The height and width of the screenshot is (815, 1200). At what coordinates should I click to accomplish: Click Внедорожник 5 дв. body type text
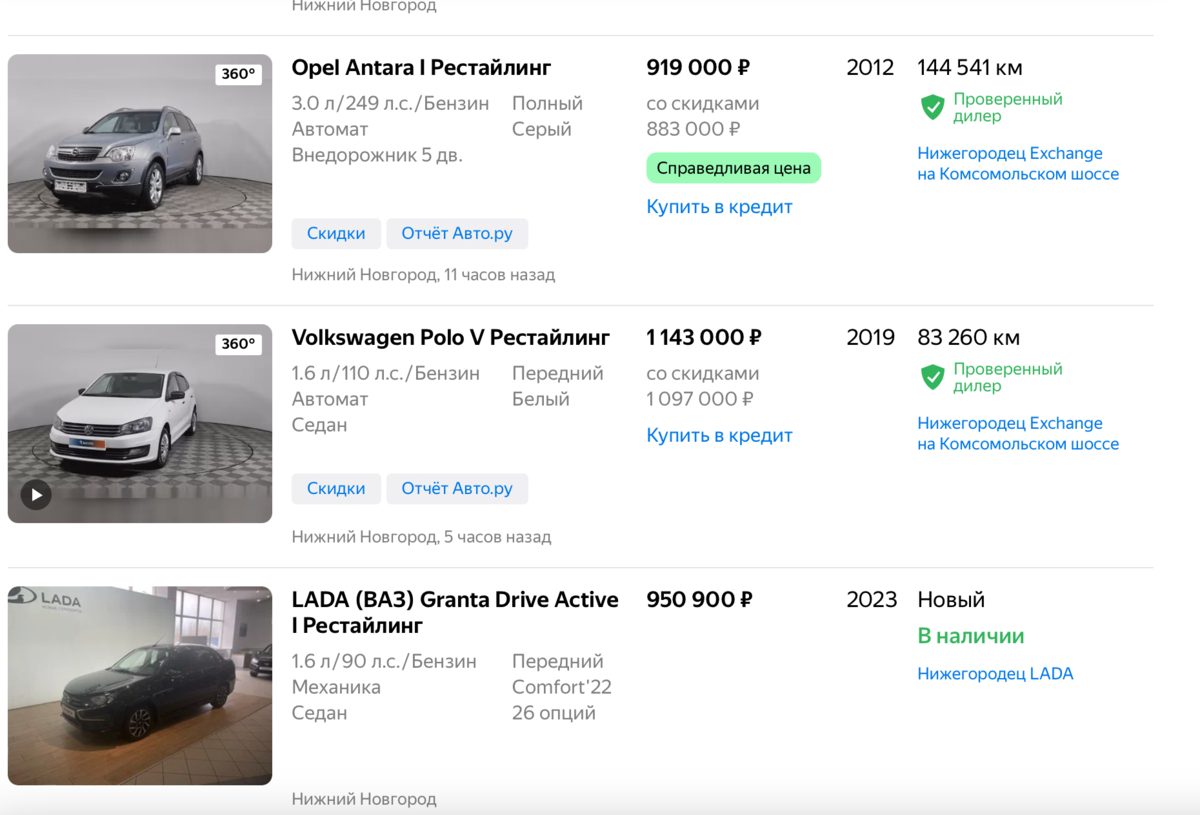377,155
